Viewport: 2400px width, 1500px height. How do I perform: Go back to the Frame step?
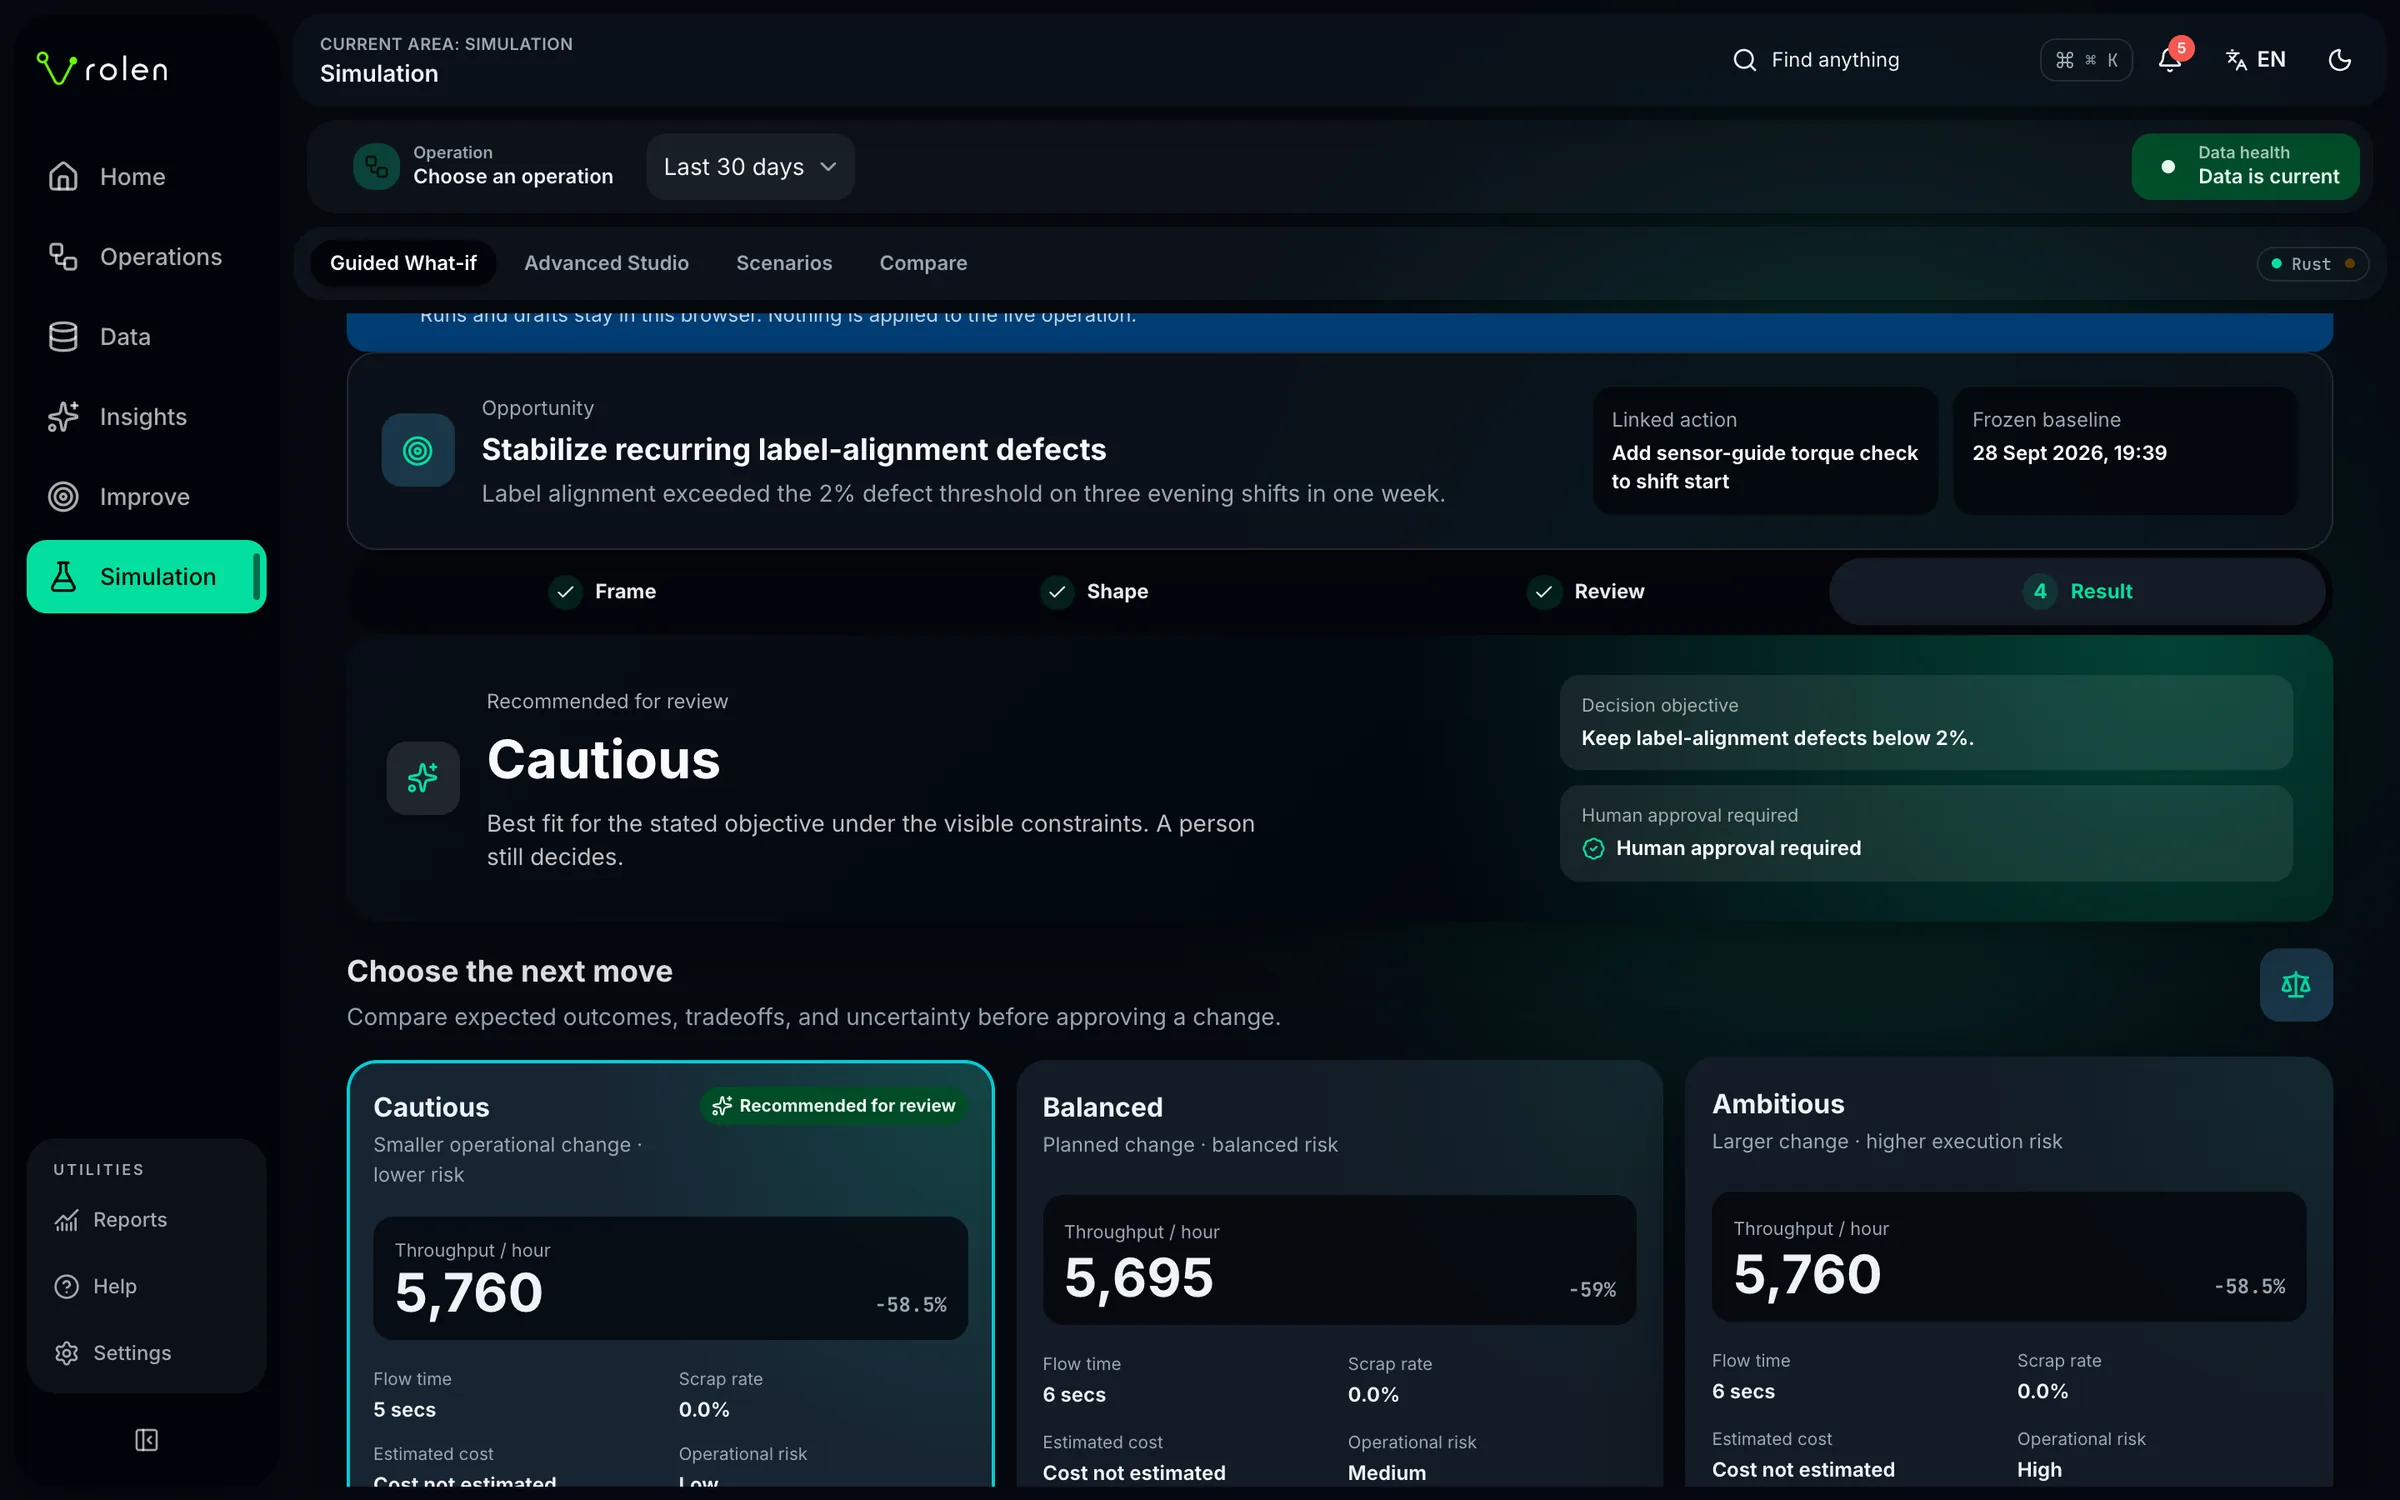click(603, 592)
